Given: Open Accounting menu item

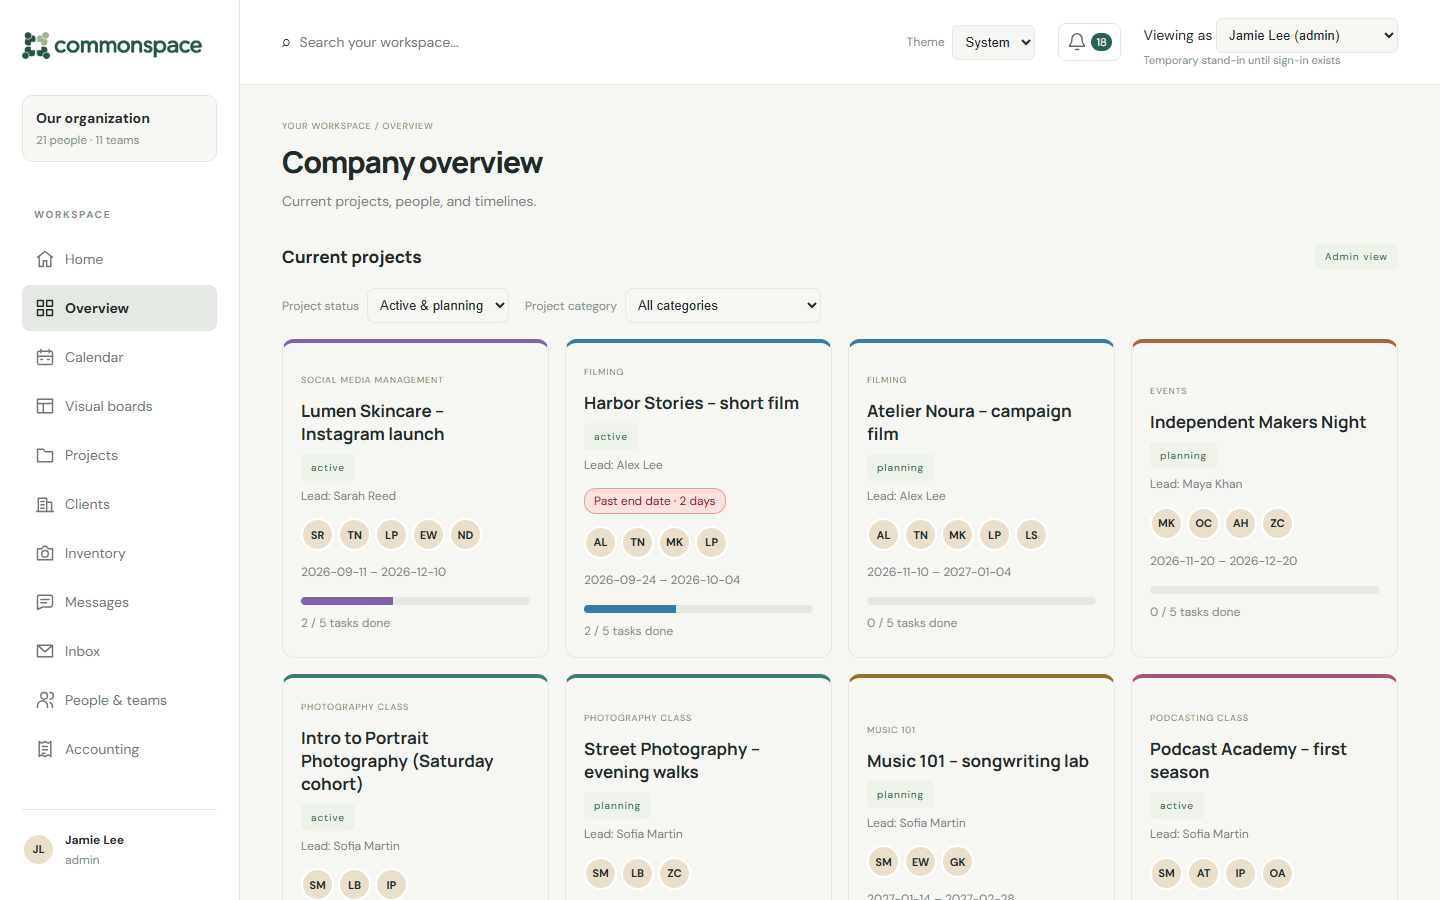Looking at the screenshot, I should pos(119,749).
